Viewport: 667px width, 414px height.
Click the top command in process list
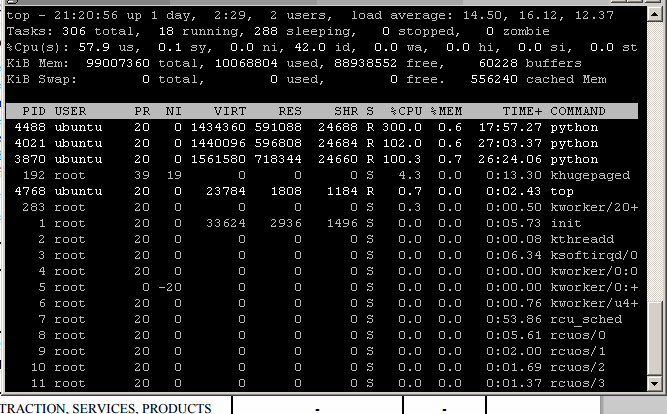(562, 192)
